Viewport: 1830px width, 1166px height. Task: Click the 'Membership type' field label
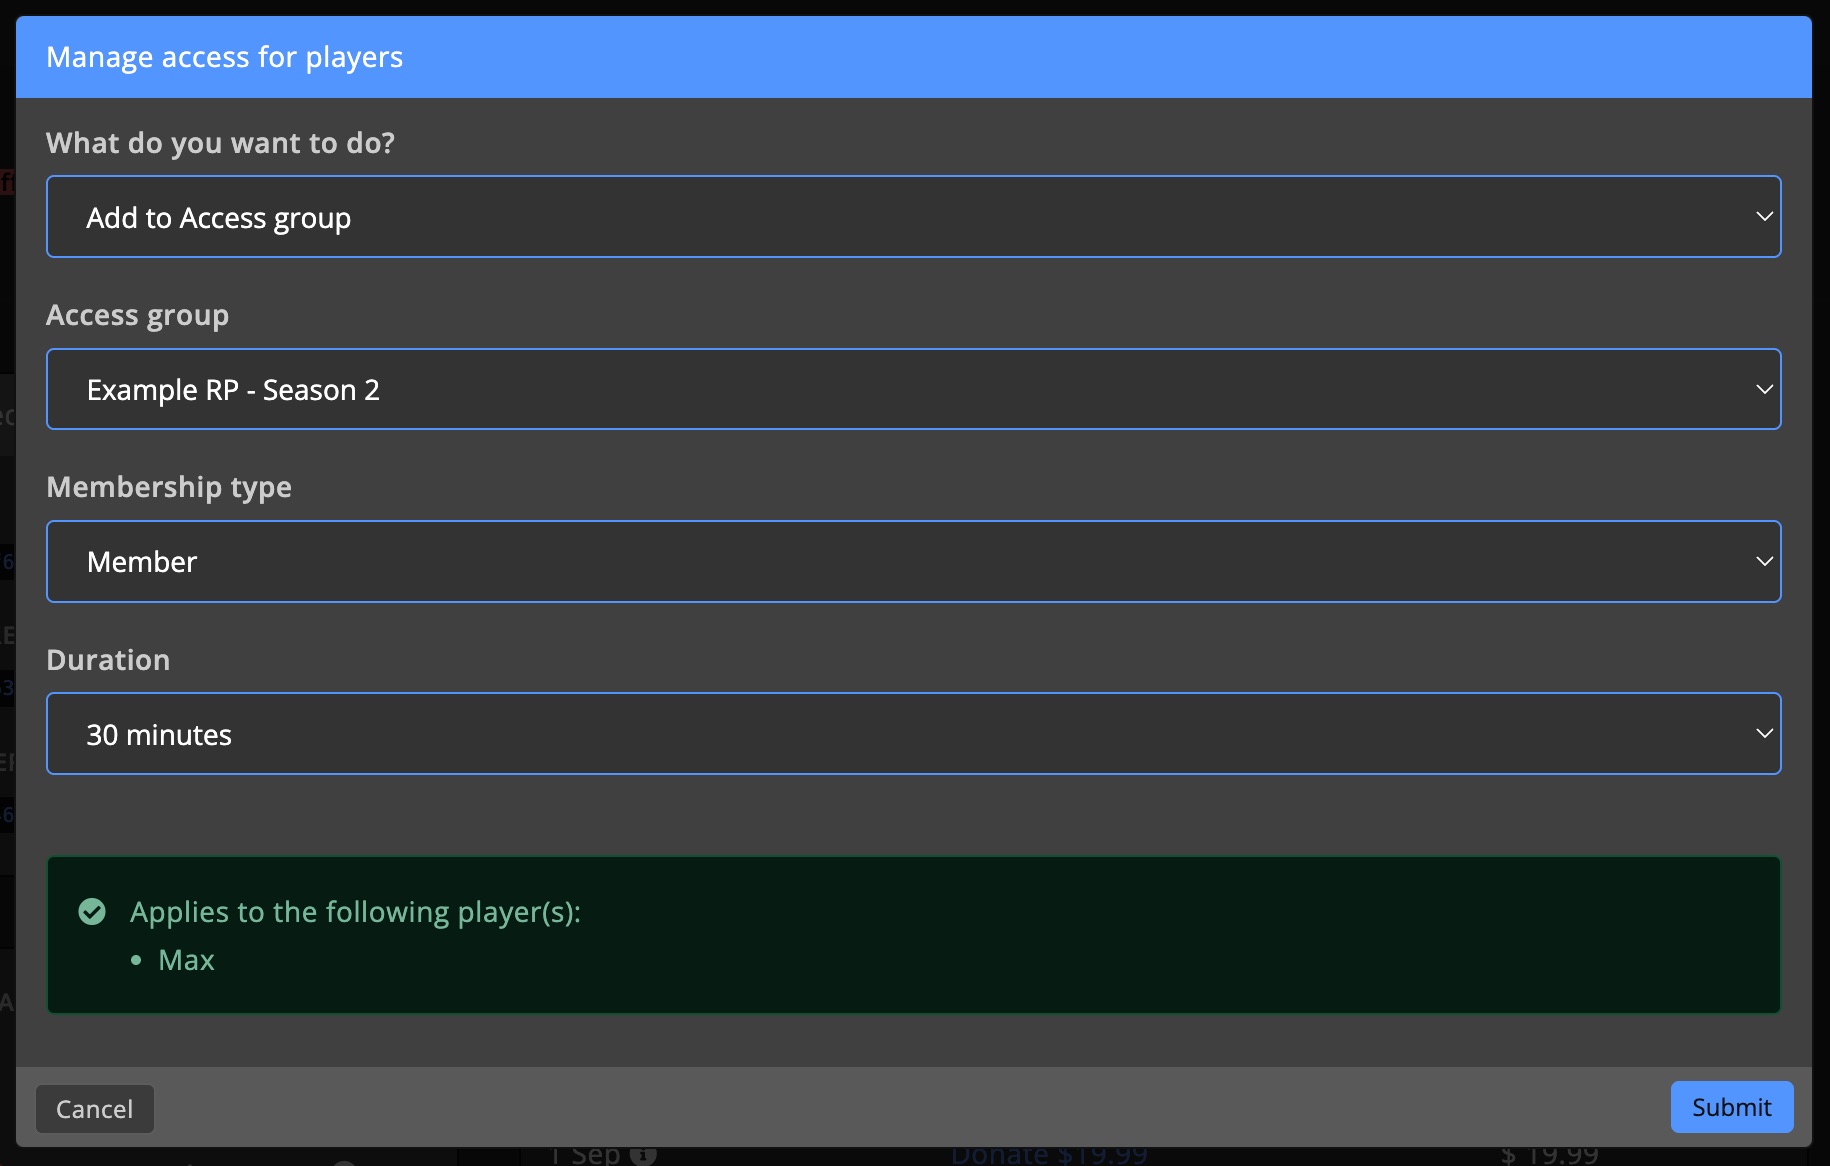169,487
